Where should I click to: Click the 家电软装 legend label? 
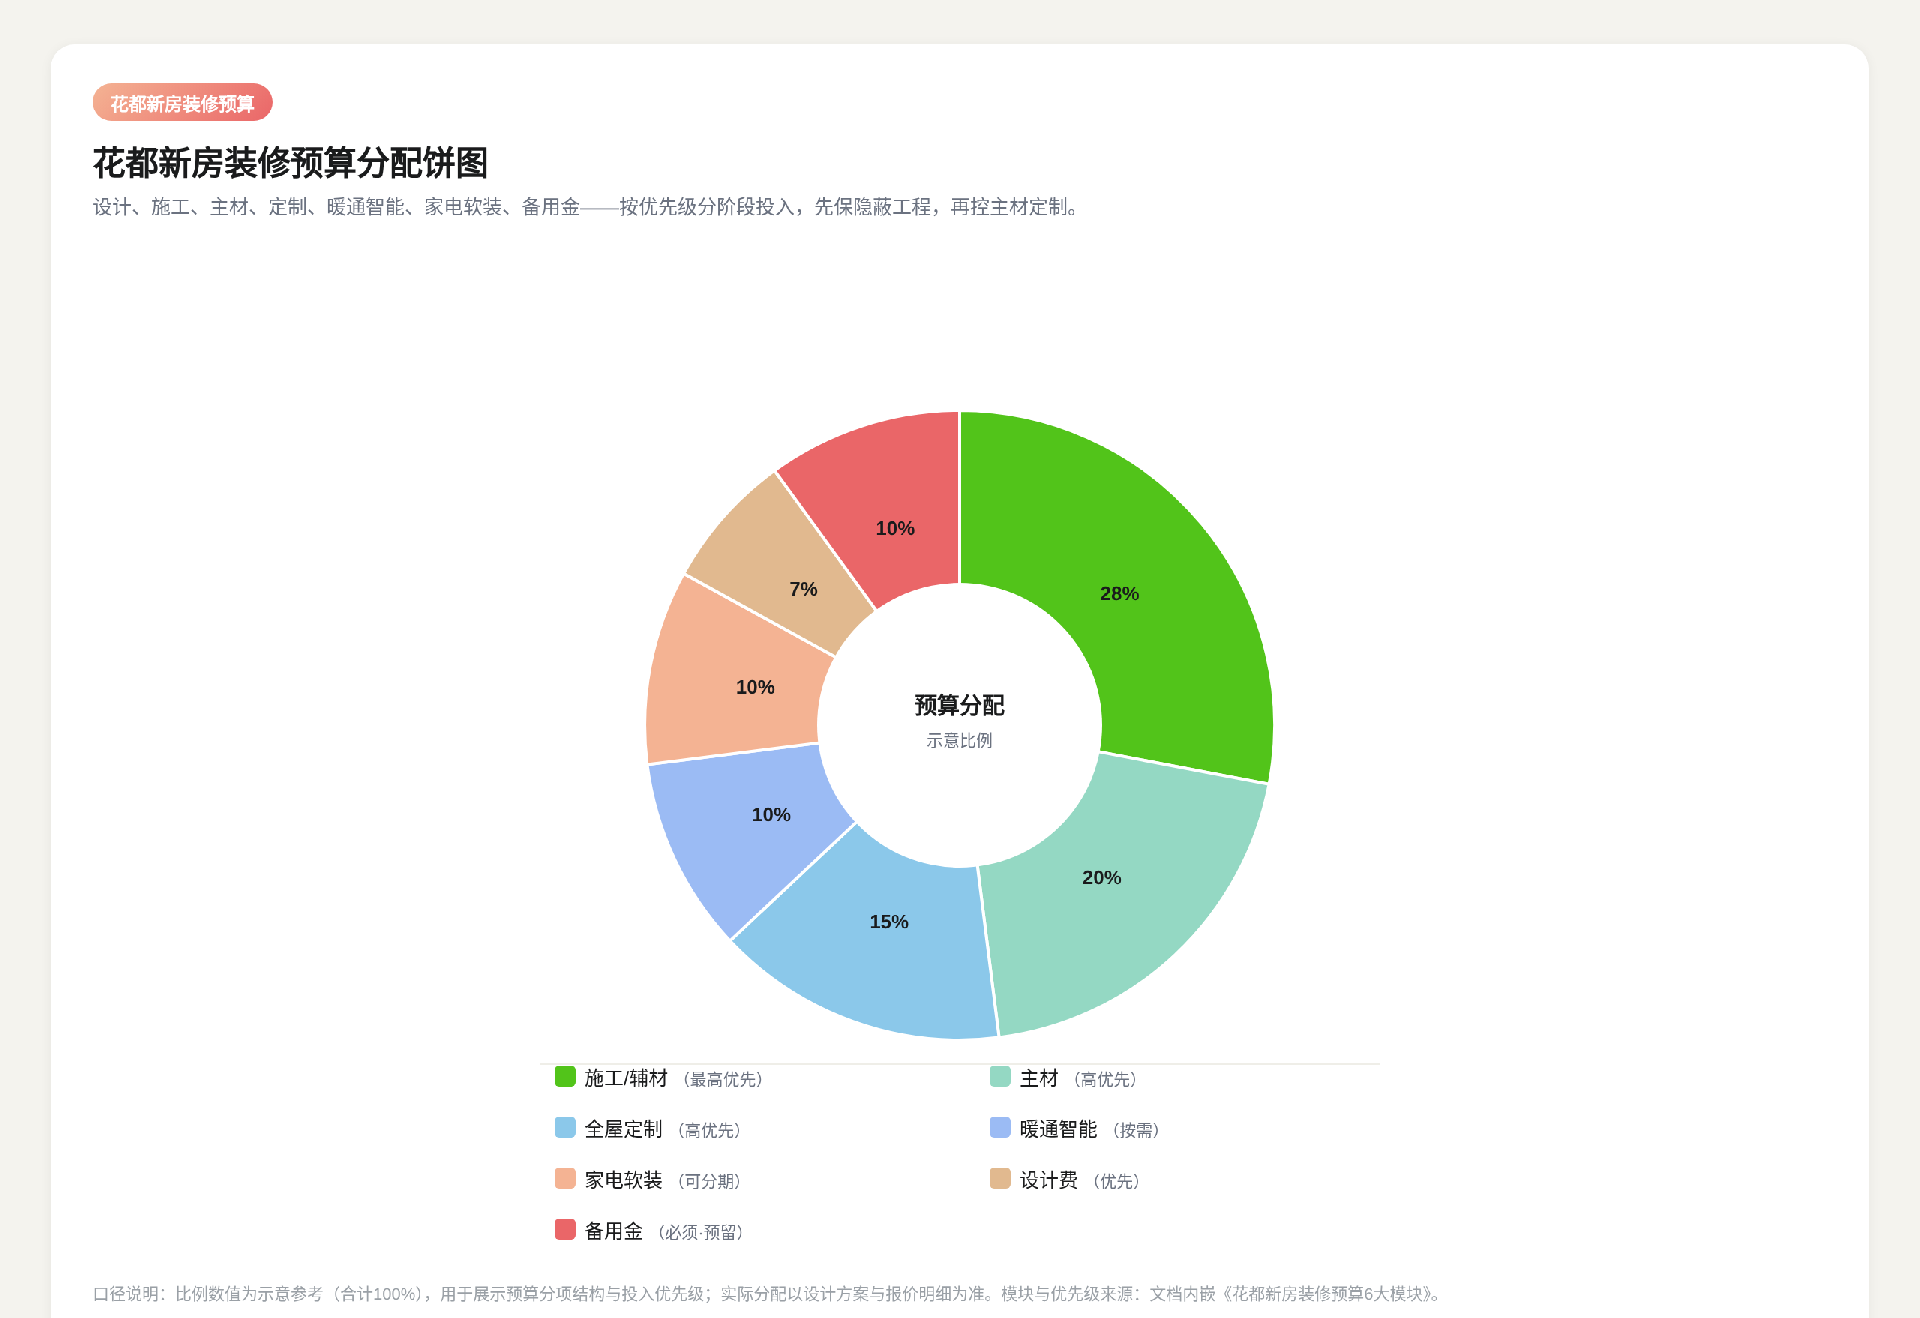(x=623, y=1180)
